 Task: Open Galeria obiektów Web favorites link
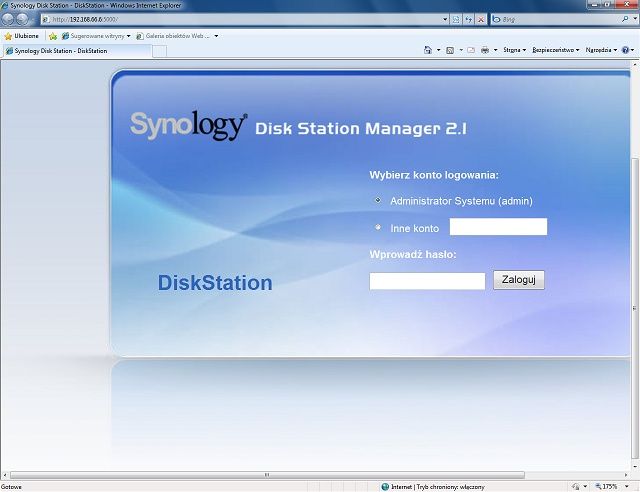pyautogui.click(x=174, y=36)
